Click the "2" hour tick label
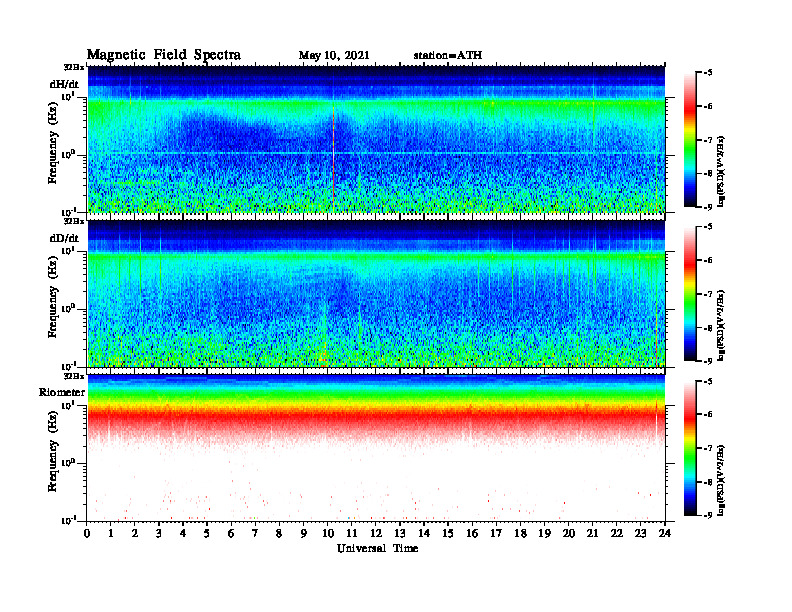The width and height of the screenshot is (792, 612). (x=135, y=533)
